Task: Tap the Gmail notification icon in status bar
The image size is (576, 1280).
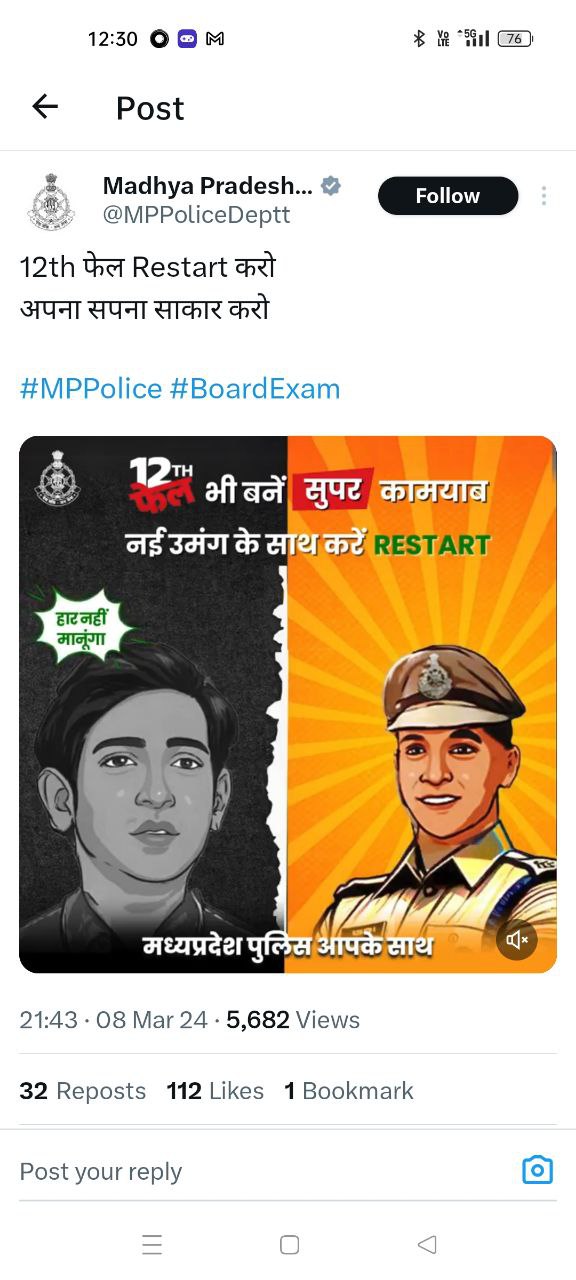Action: pos(214,39)
